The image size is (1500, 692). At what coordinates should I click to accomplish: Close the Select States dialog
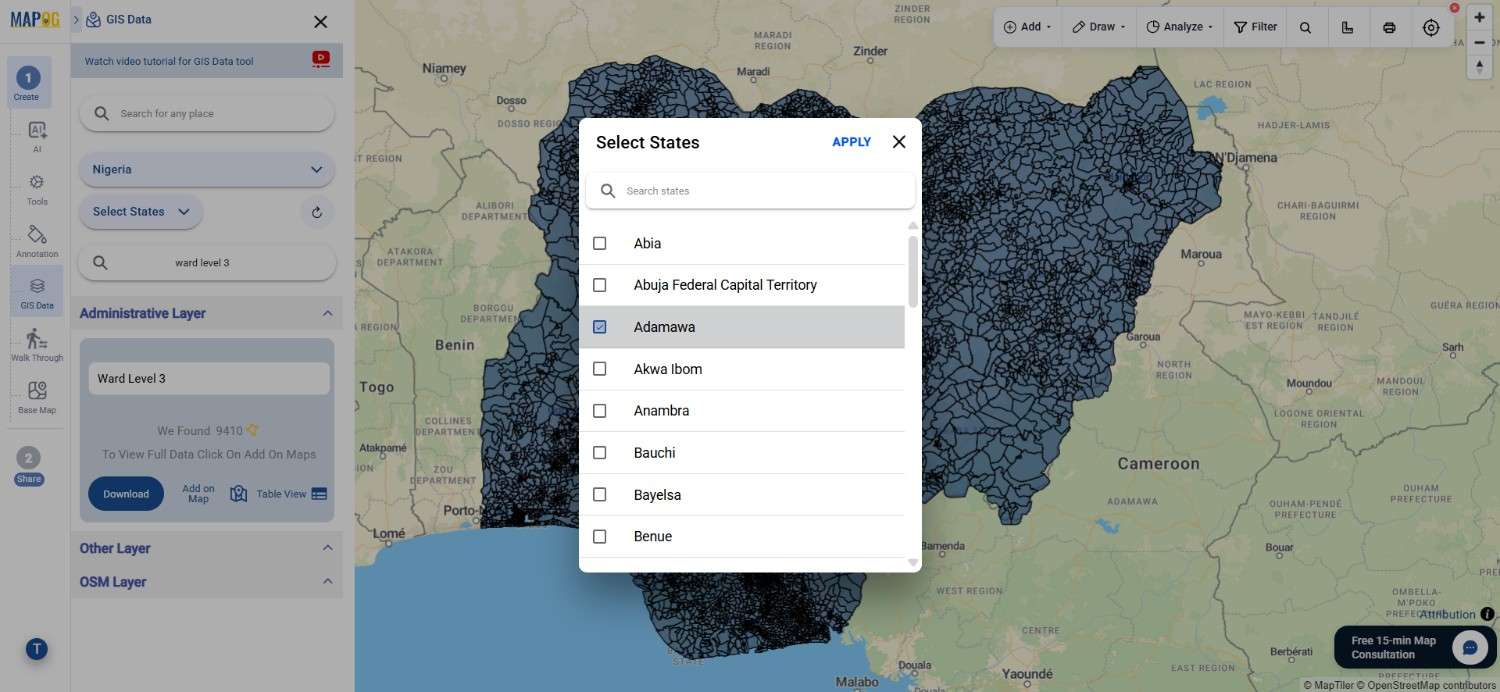click(x=899, y=142)
